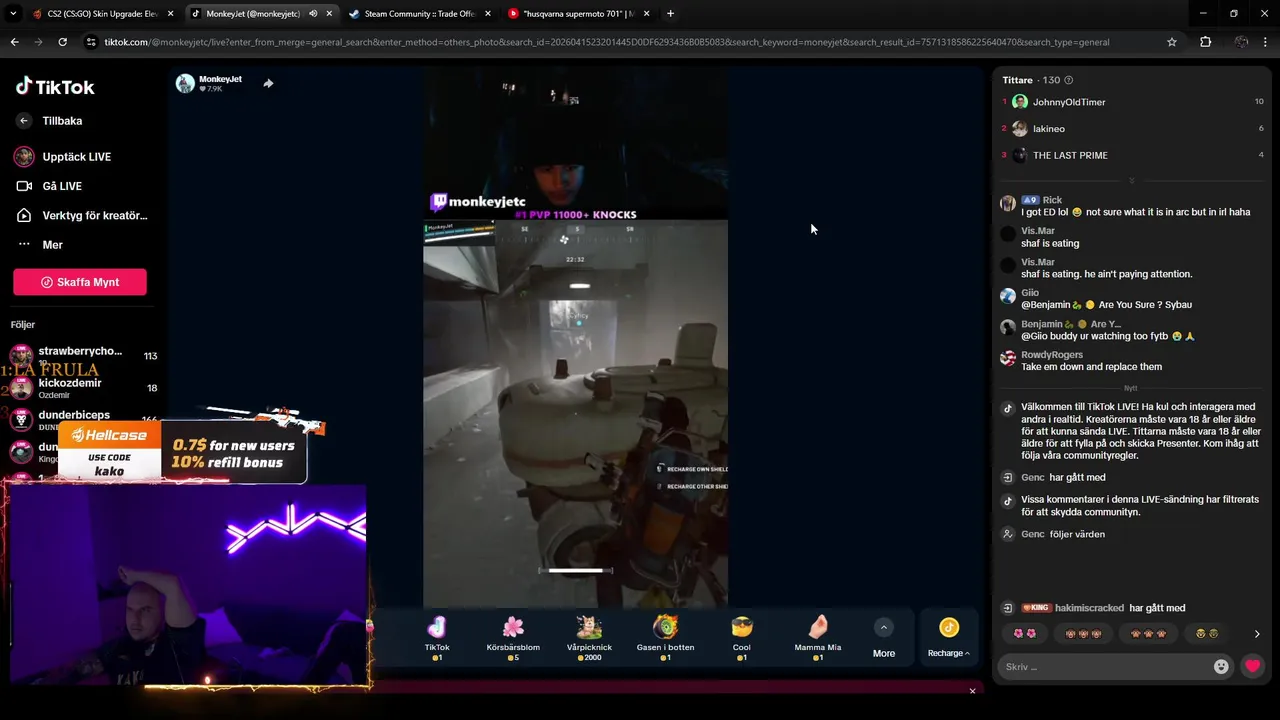The height and width of the screenshot is (720, 1280).
Task: Click the Skaffa Mynt button
Action: [80, 282]
